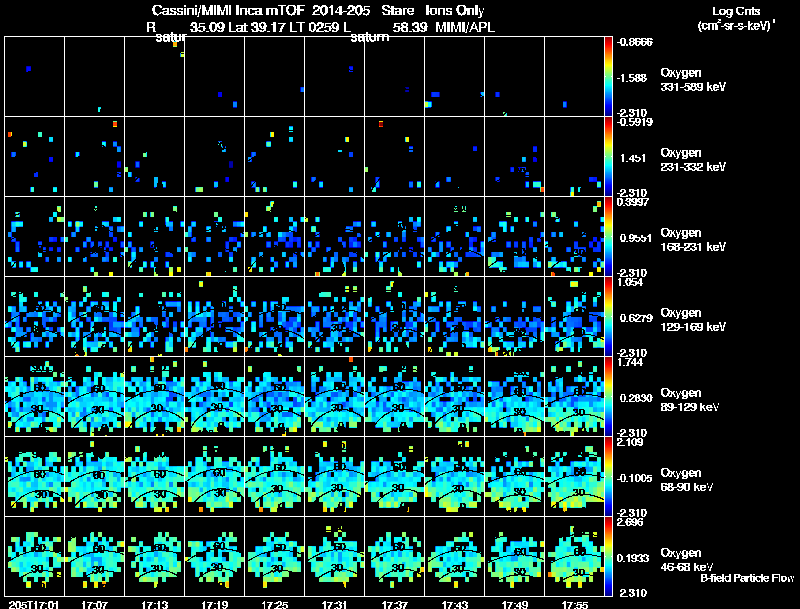The width and height of the screenshot is (800, 609).
Task: Click the B-field Particle Flow label
Action: [746, 578]
